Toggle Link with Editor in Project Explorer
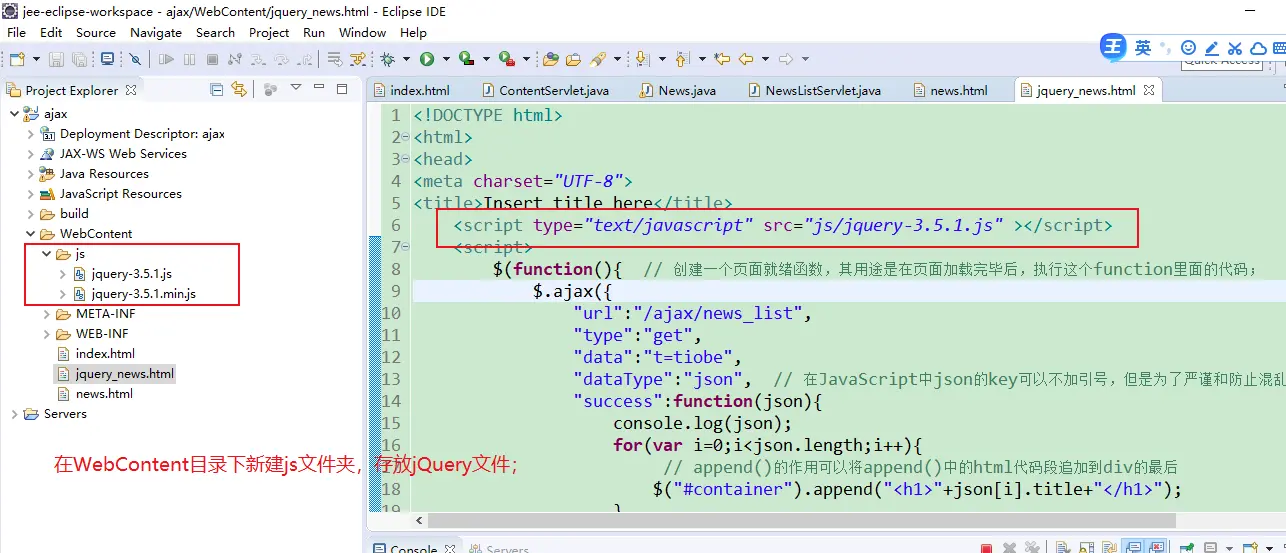The height and width of the screenshot is (553, 1286). (238, 90)
